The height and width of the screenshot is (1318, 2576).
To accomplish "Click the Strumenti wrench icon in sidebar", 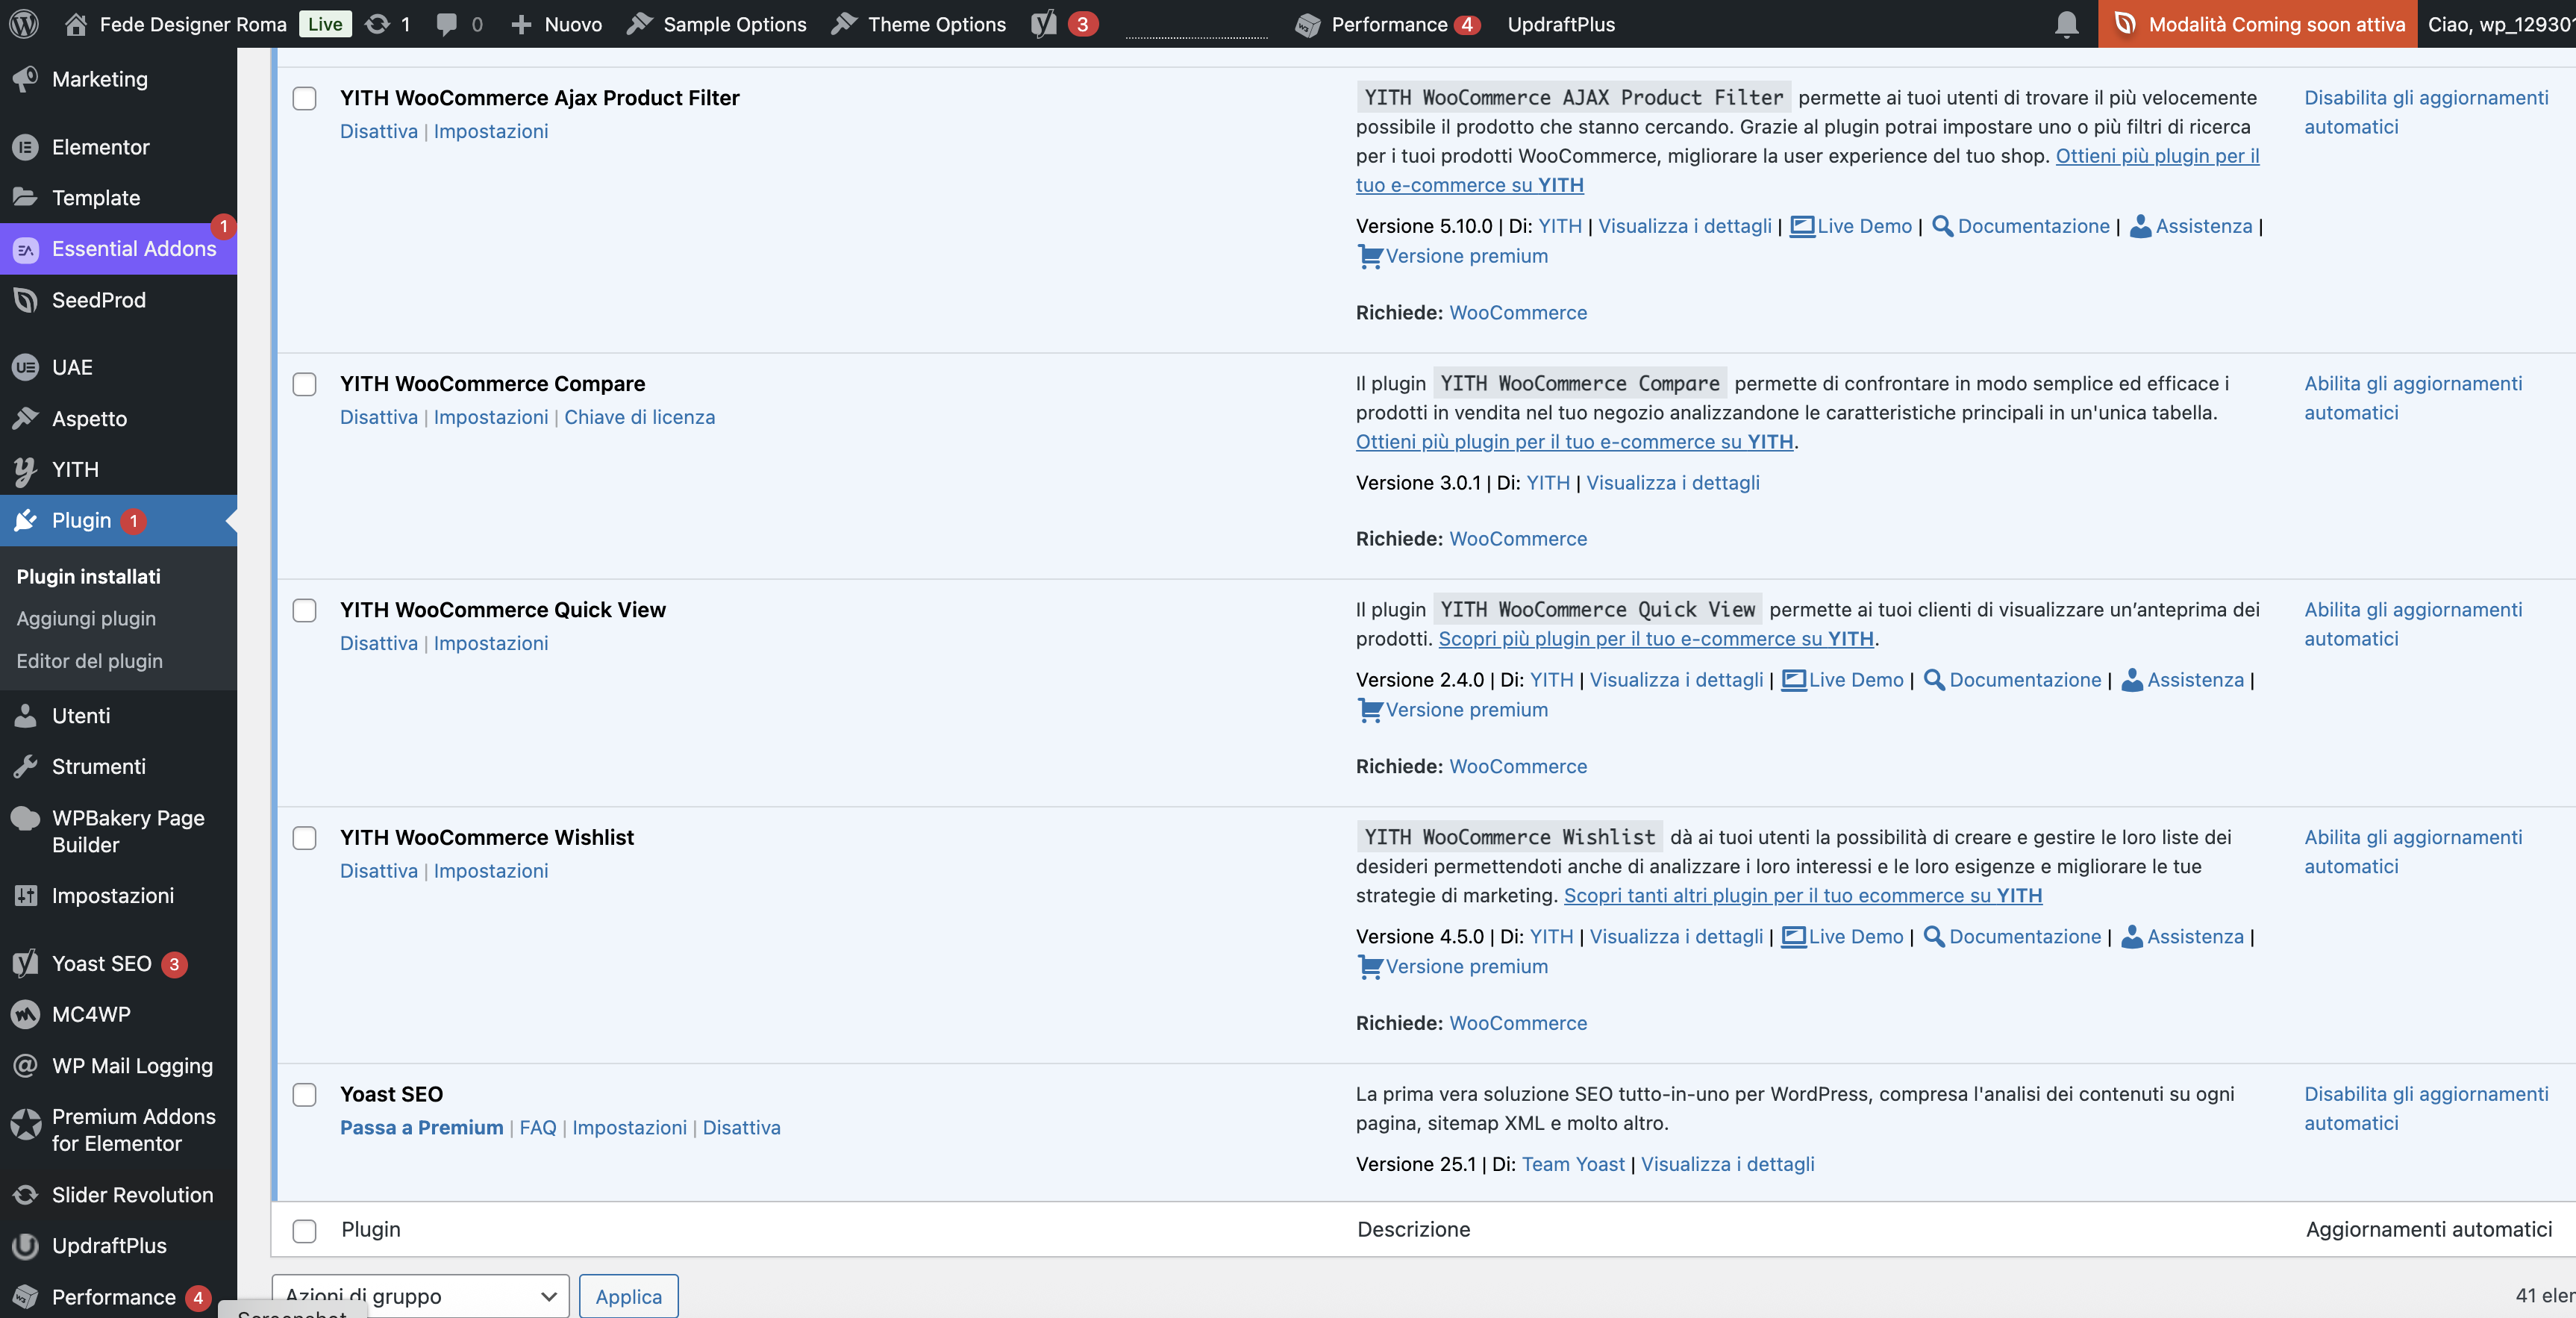I will 26,766.
